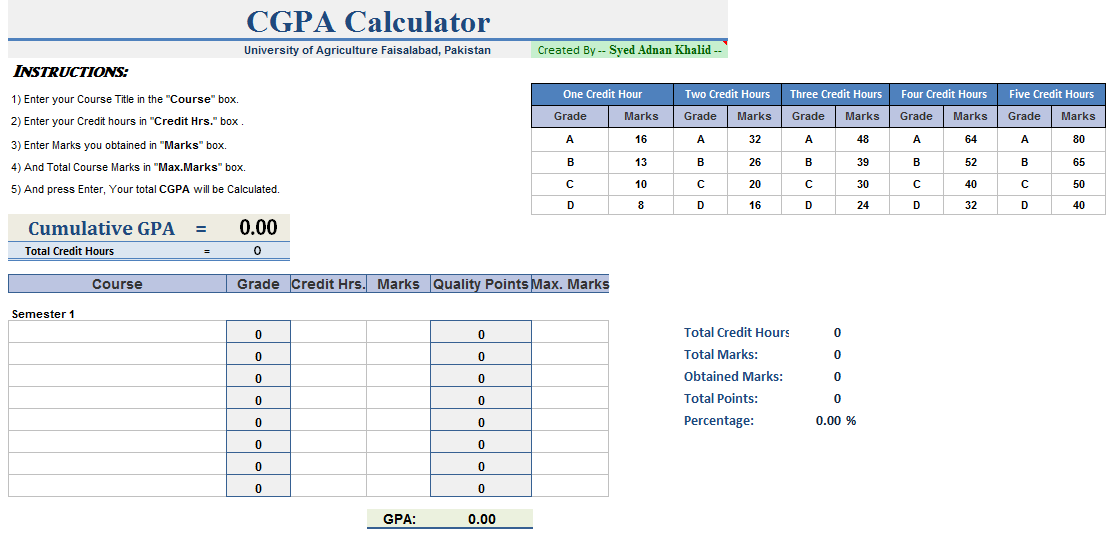Select the "Created By -- Syed Adnan Khalid" cell
This screenshot has width=1119, height=541.
[x=629, y=51]
